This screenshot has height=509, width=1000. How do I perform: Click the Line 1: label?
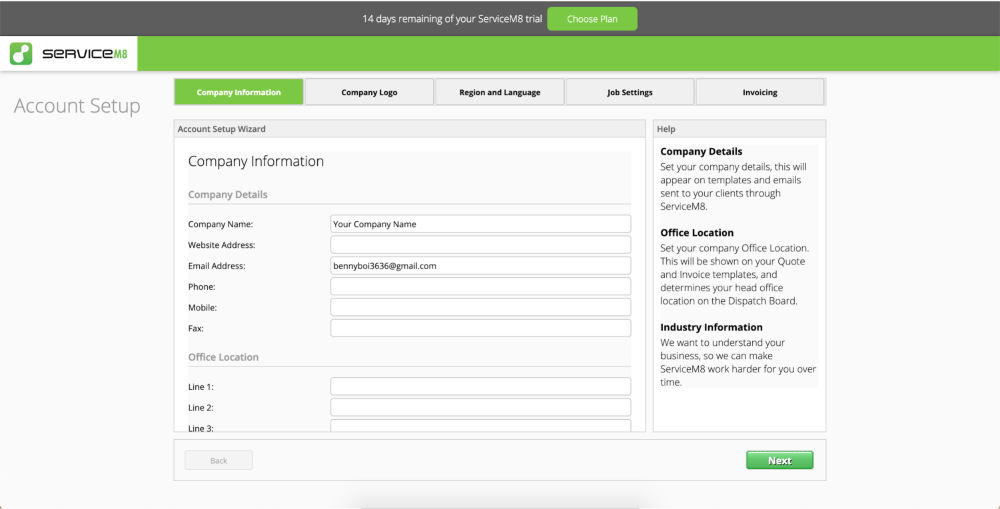(200, 387)
